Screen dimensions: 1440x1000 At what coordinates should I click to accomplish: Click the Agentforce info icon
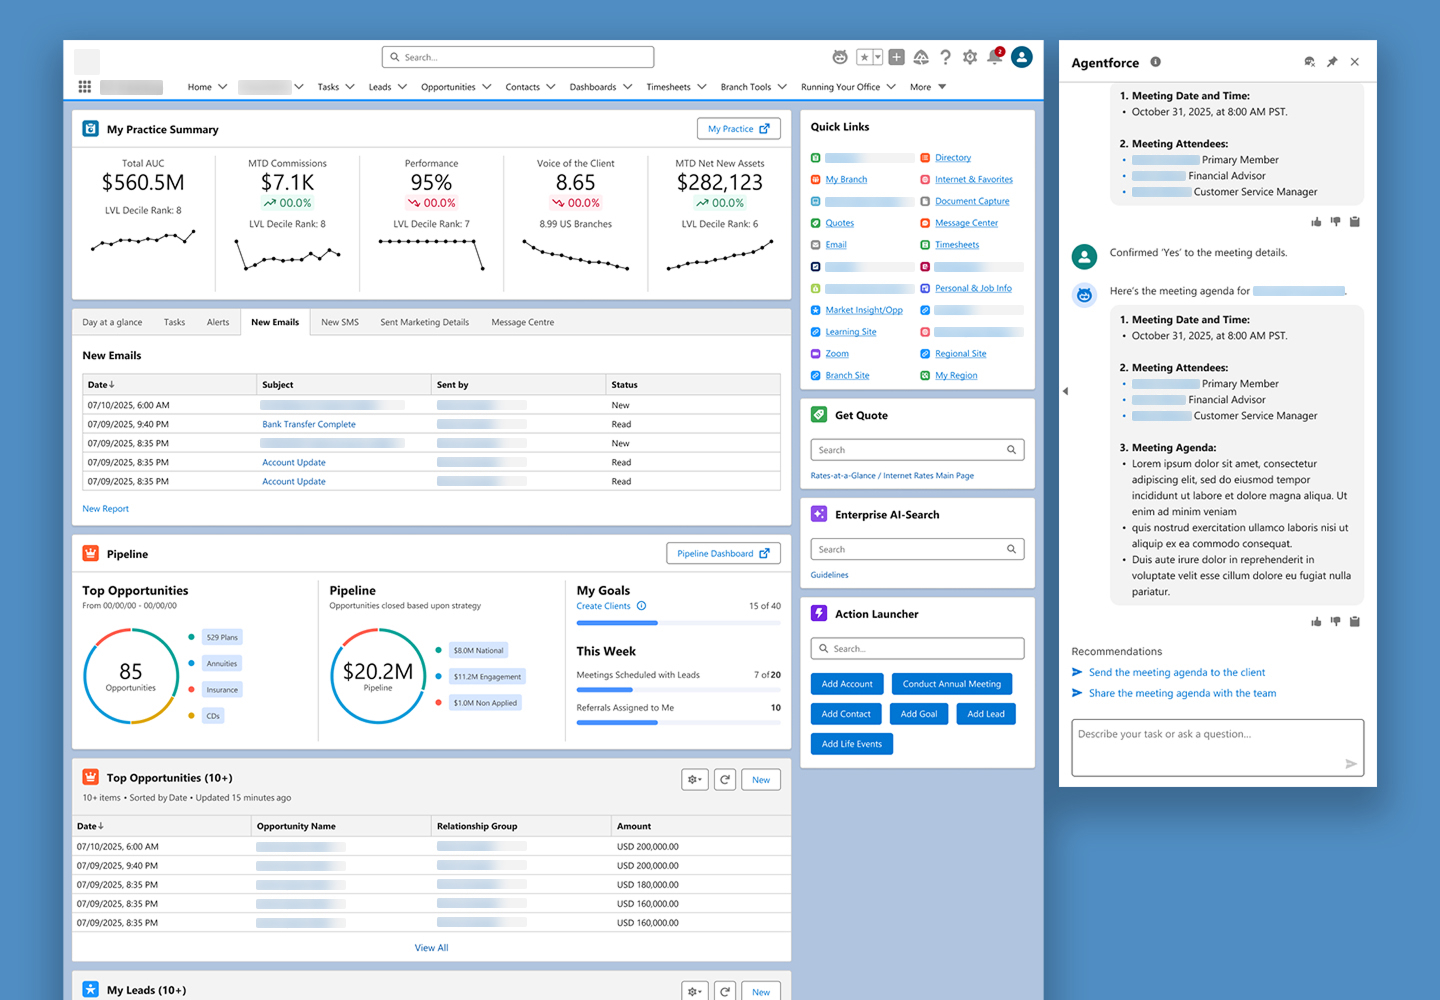[x=1155, y=62]
